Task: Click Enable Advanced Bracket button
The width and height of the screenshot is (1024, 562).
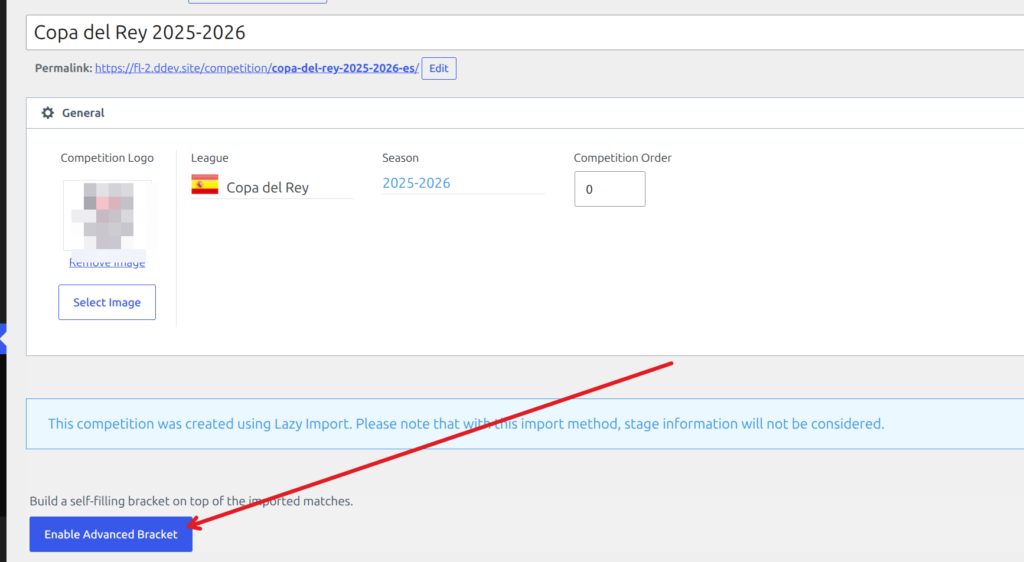Action: coord(111,534)
